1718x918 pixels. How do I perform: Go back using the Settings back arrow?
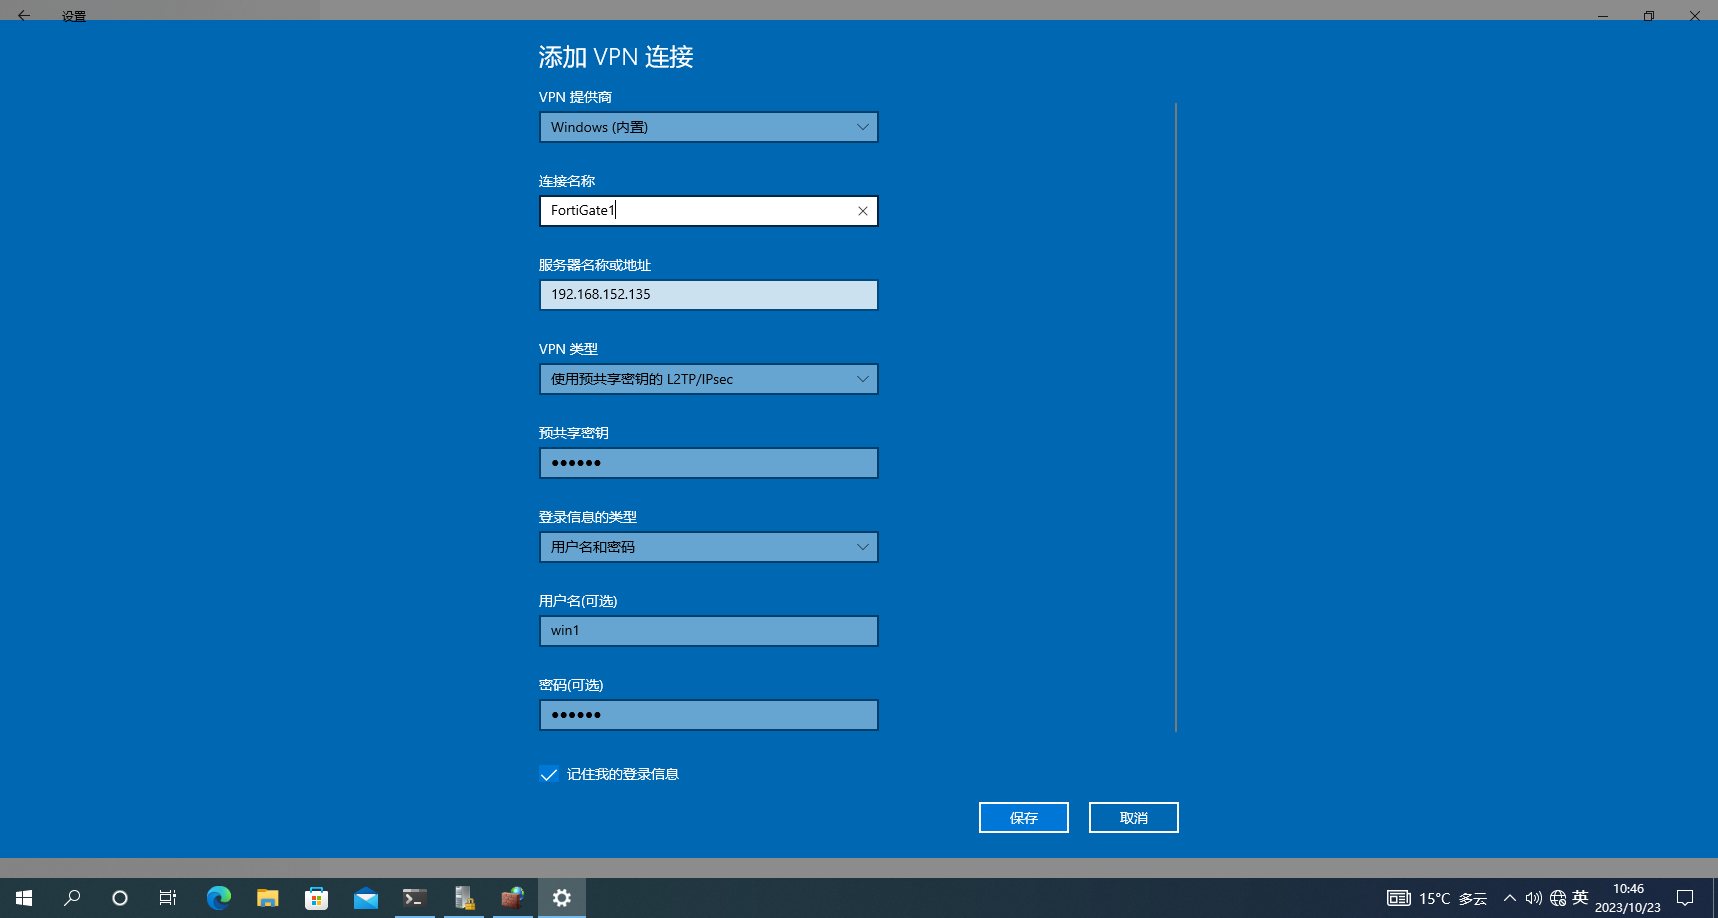[x=24, y=15]
